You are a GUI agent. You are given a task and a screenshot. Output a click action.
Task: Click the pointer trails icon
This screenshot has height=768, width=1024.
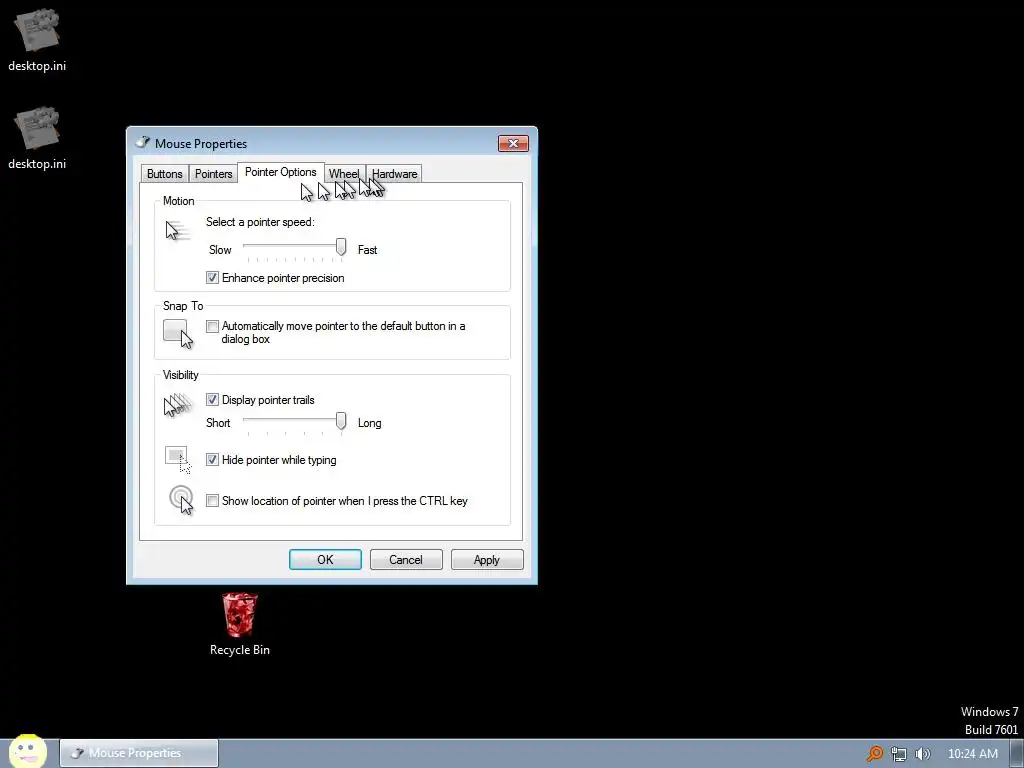(177, 406)
